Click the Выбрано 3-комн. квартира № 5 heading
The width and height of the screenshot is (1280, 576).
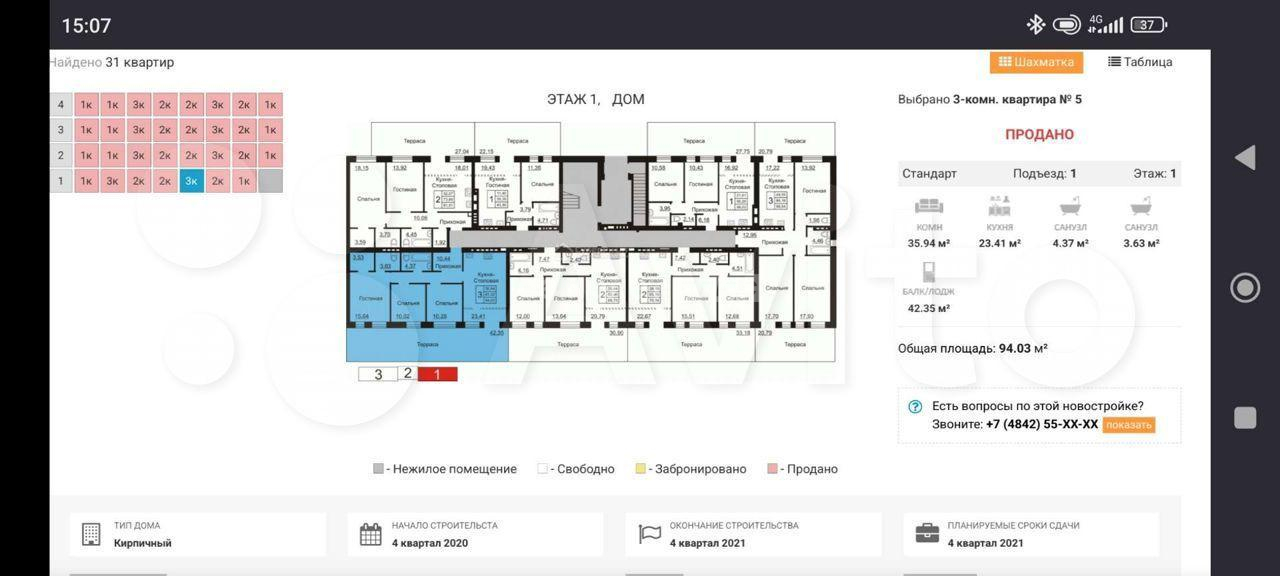point(990,99)
